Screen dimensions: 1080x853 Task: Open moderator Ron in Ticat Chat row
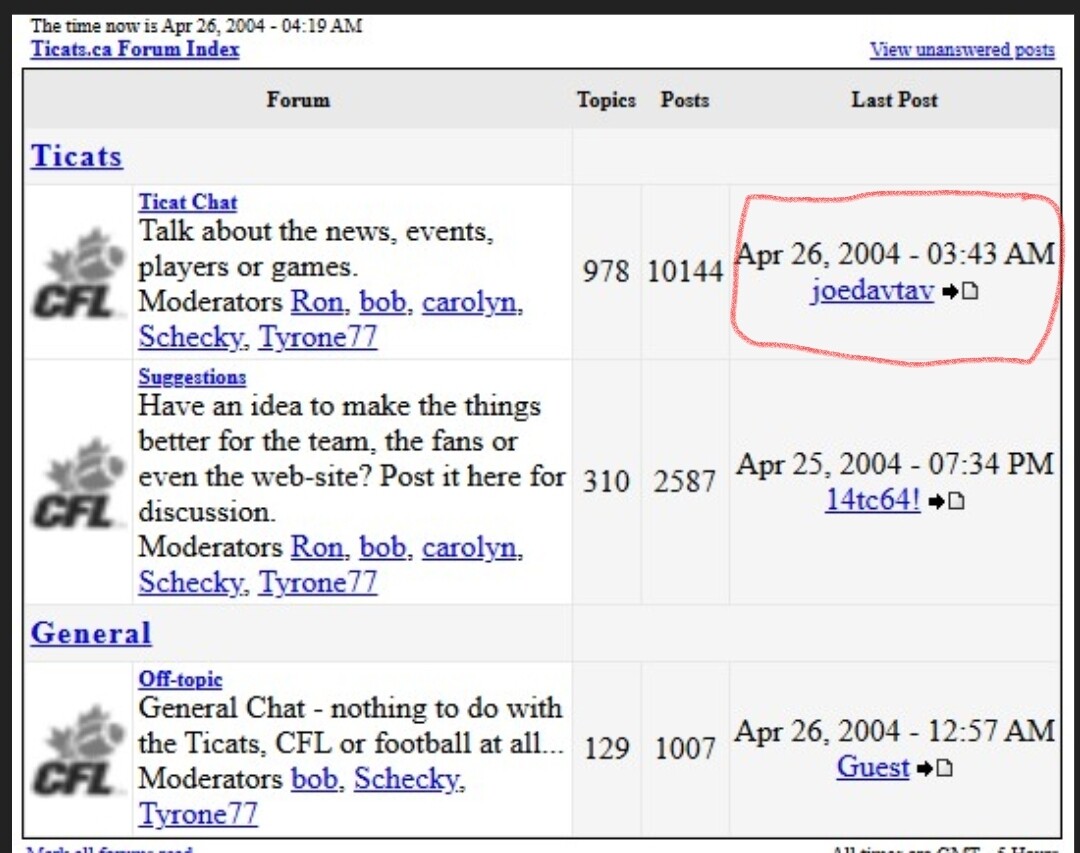317,301
